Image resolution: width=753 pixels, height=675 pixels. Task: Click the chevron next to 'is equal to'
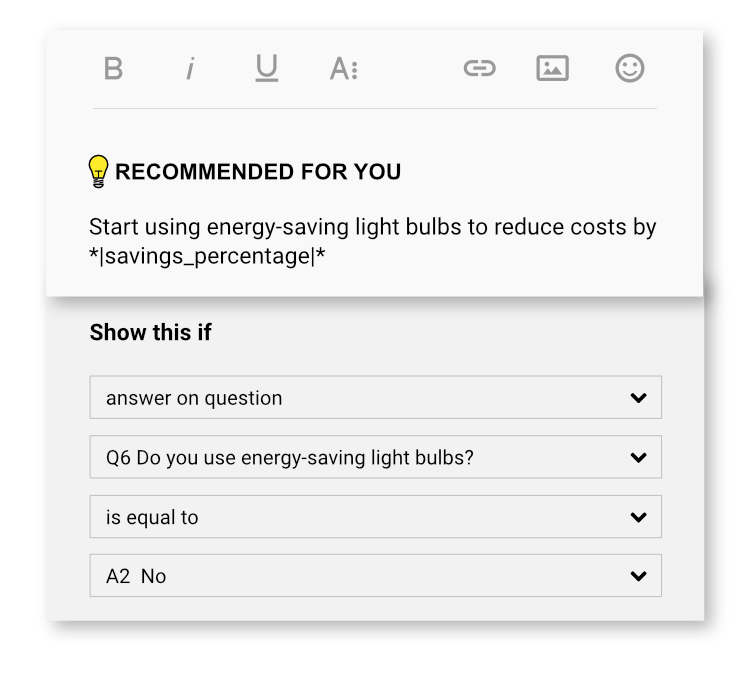click(639, 517)
